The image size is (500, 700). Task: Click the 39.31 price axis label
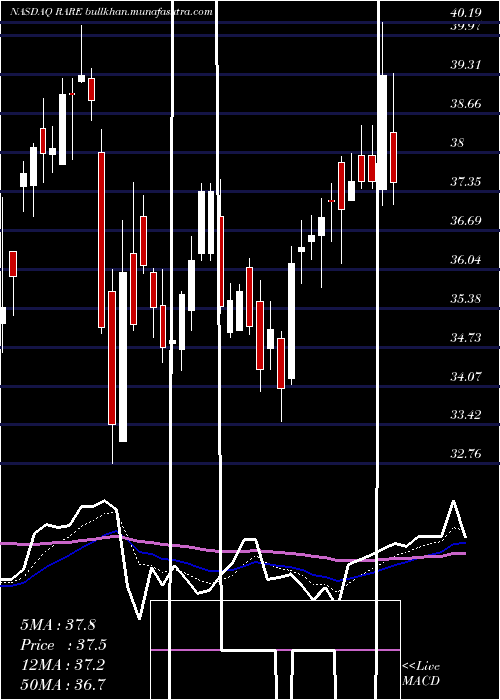[466, 65]
